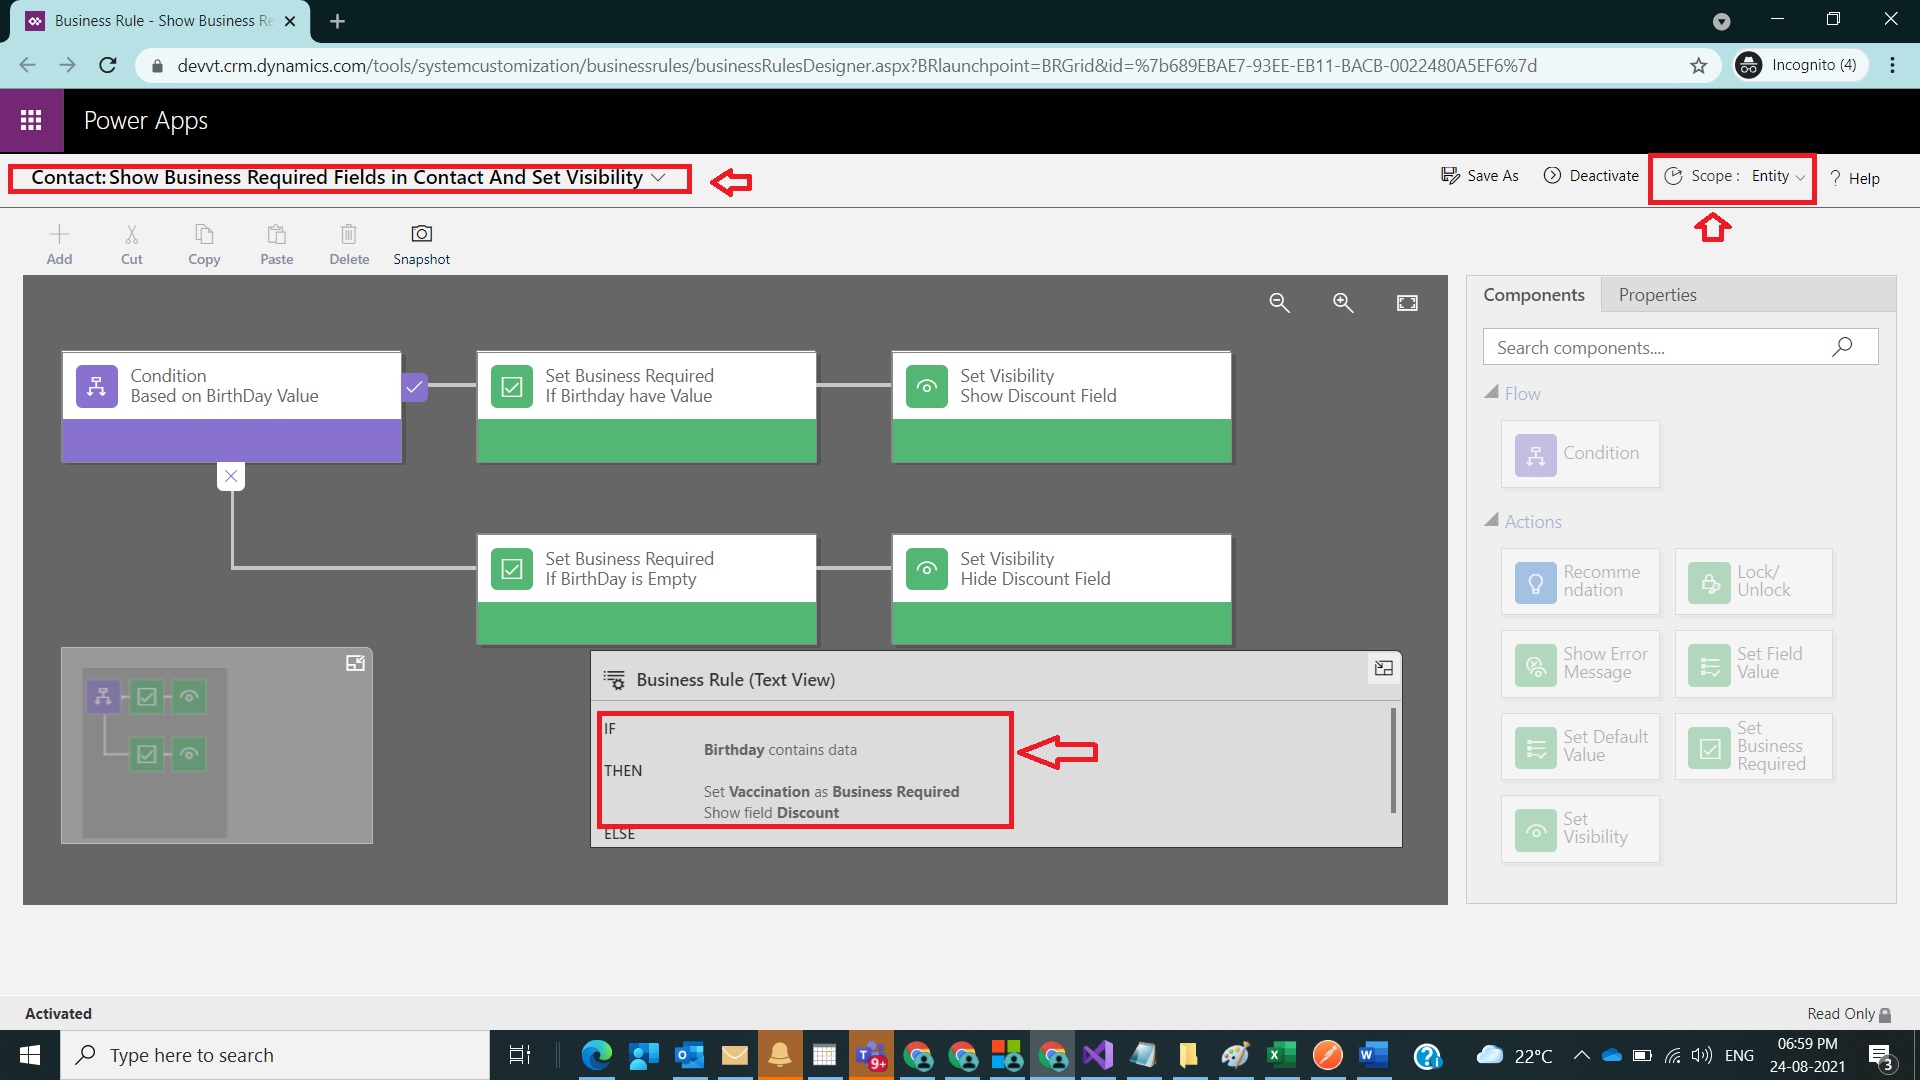Open the Power Apps app launcher waffle

coord(31,121)
